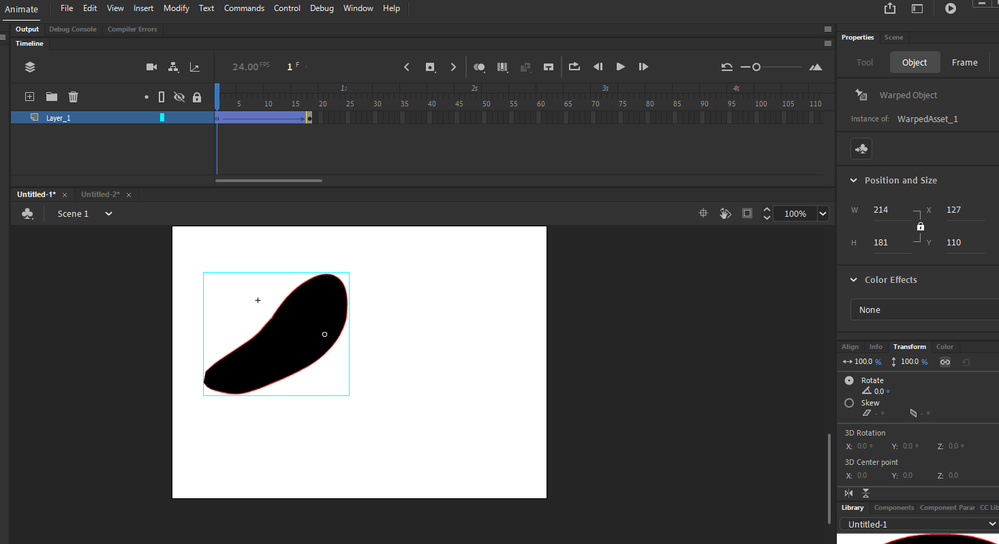Delete layer with the trash icon
Screen dimensions: 999x544
(x=73, y=97)
